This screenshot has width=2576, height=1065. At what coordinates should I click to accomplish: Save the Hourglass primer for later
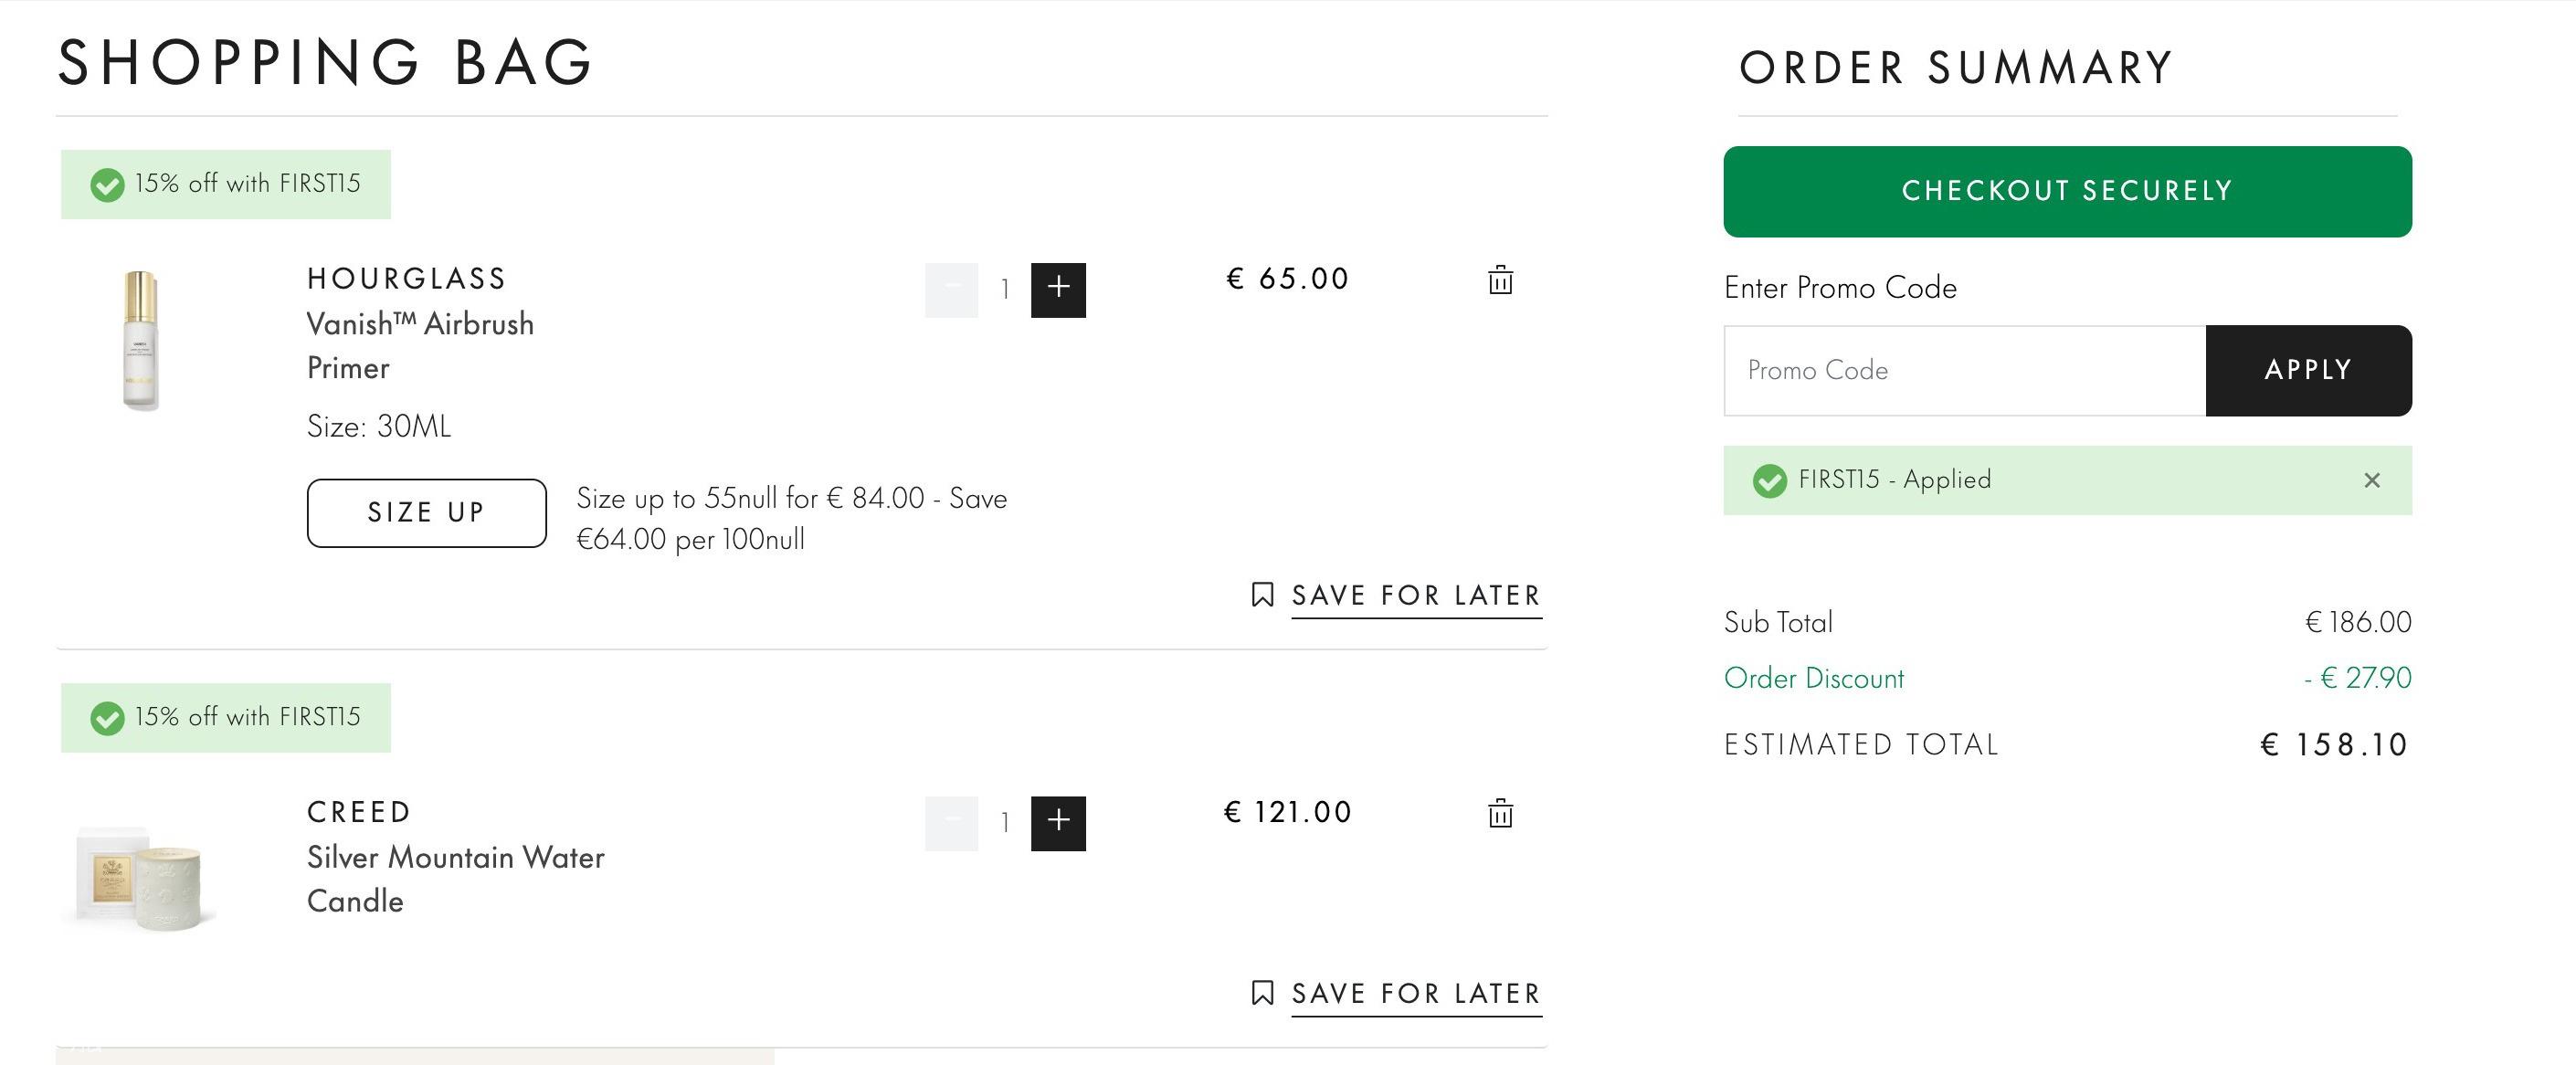click(x=1416, y=596)
